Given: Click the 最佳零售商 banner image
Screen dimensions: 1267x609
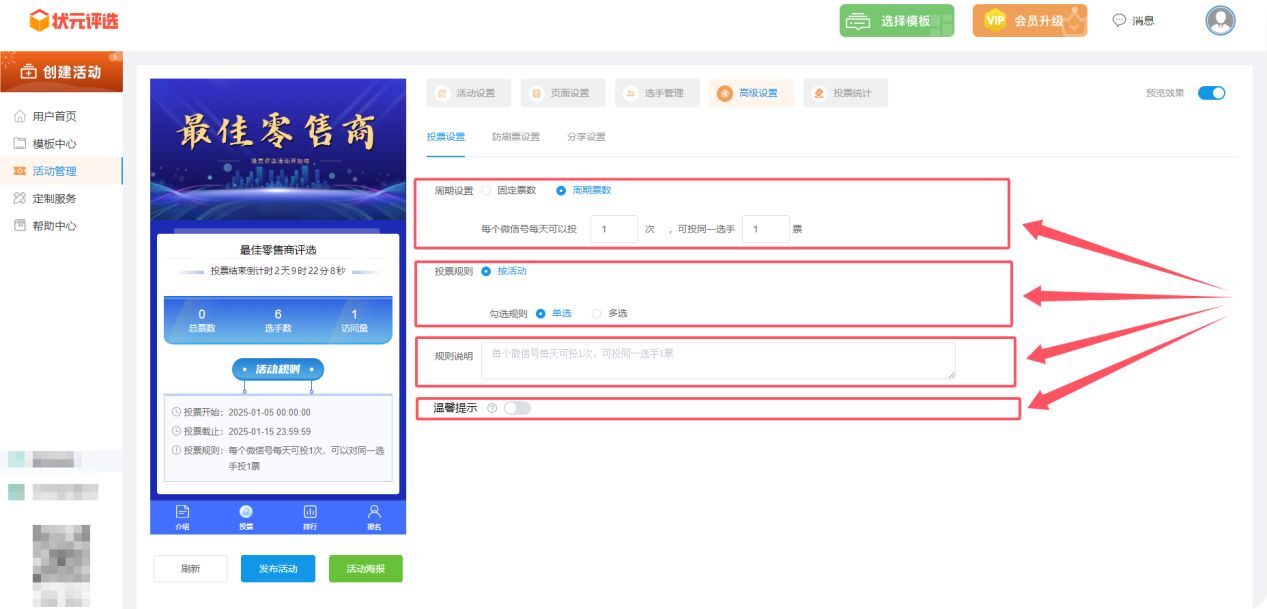Looking at the screenshot, I should [278, 150].
